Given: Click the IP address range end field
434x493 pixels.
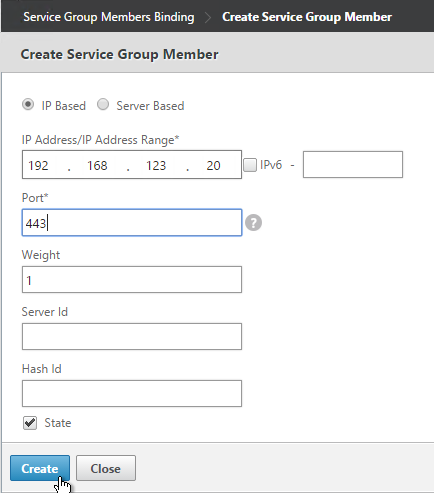Looking at the screenshot, I should click(x=353, y=165).
